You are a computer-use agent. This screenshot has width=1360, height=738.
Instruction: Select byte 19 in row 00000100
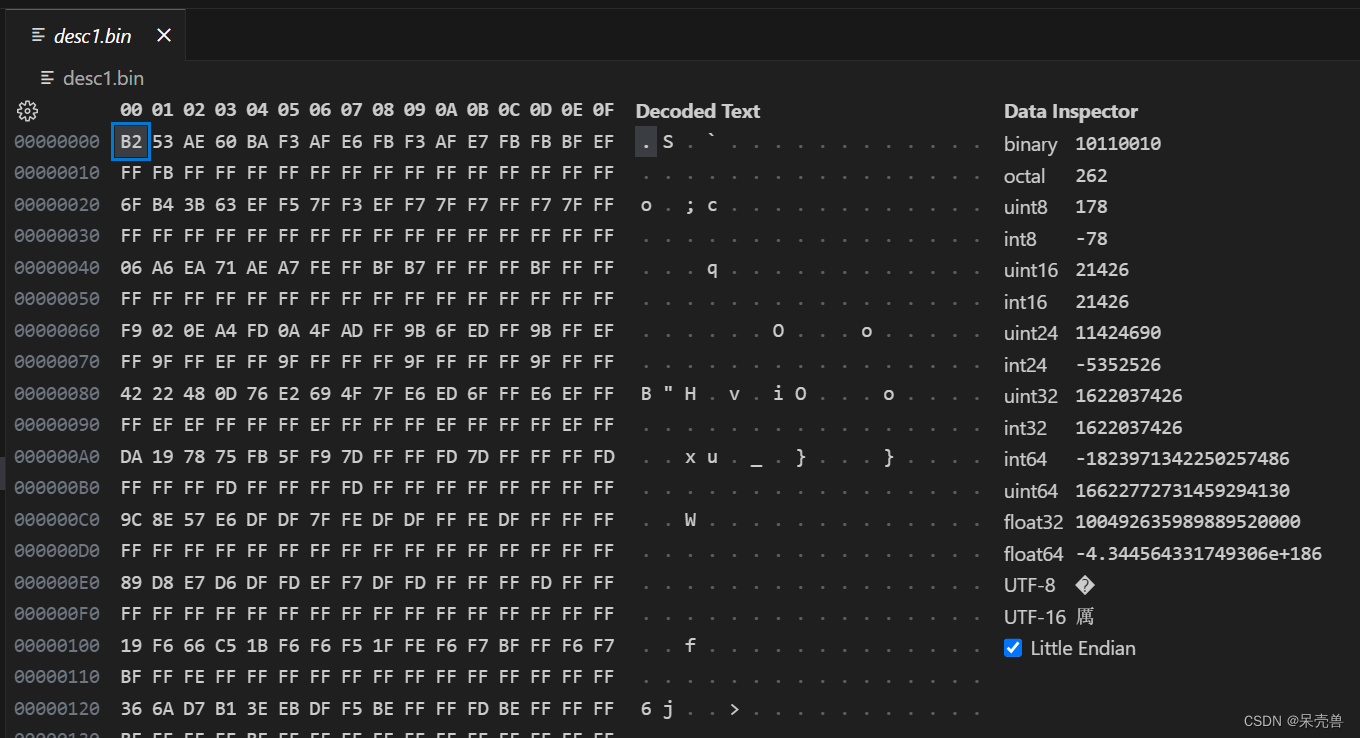(131, 646)
